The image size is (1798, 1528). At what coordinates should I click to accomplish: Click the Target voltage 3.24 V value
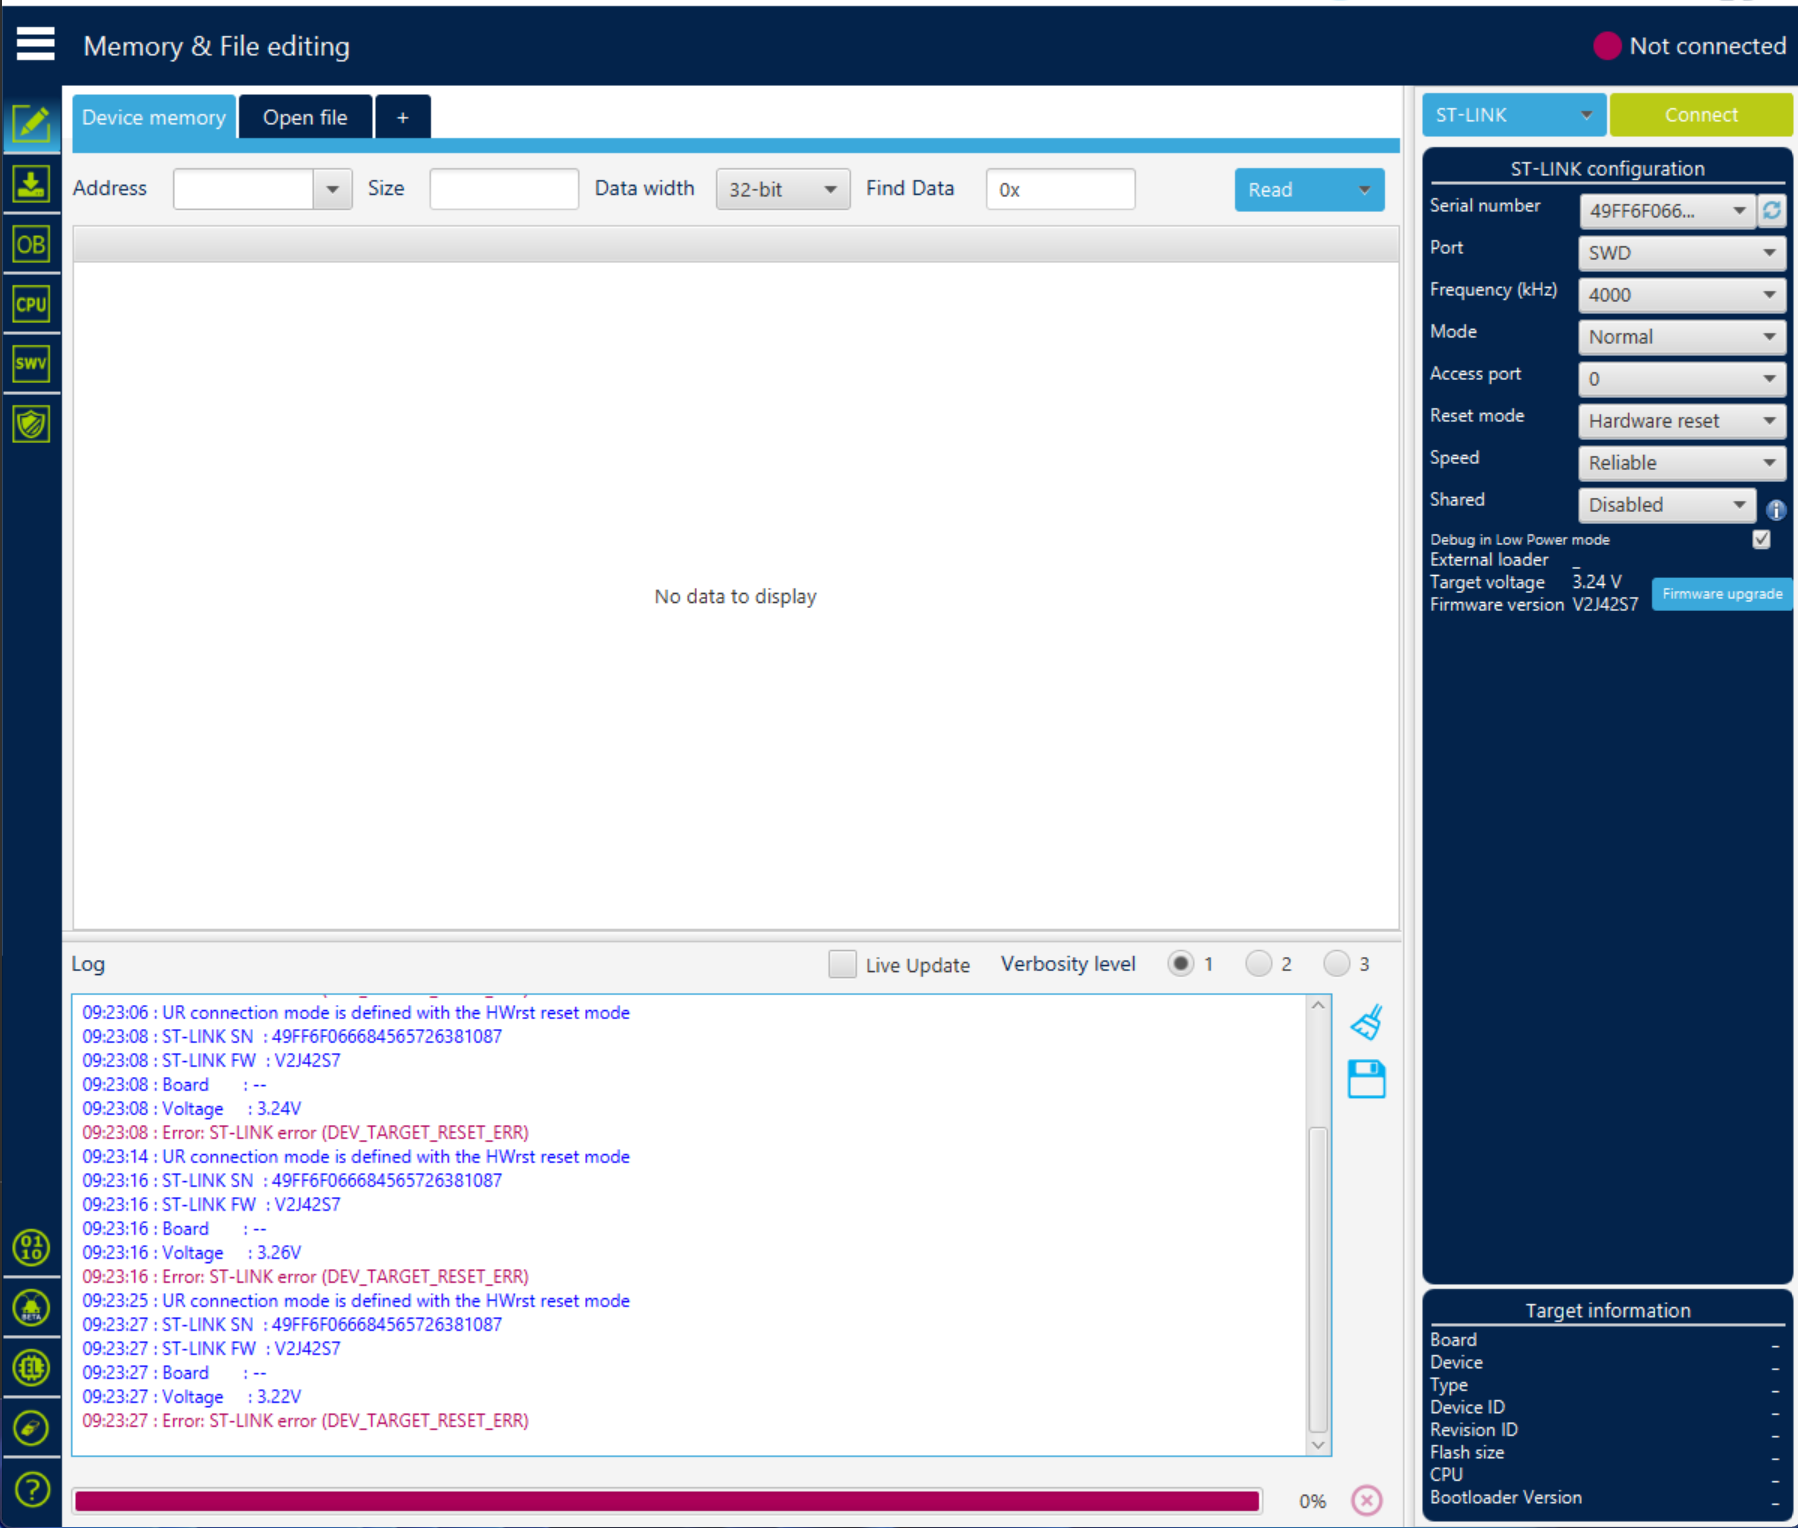point(1597,582)
